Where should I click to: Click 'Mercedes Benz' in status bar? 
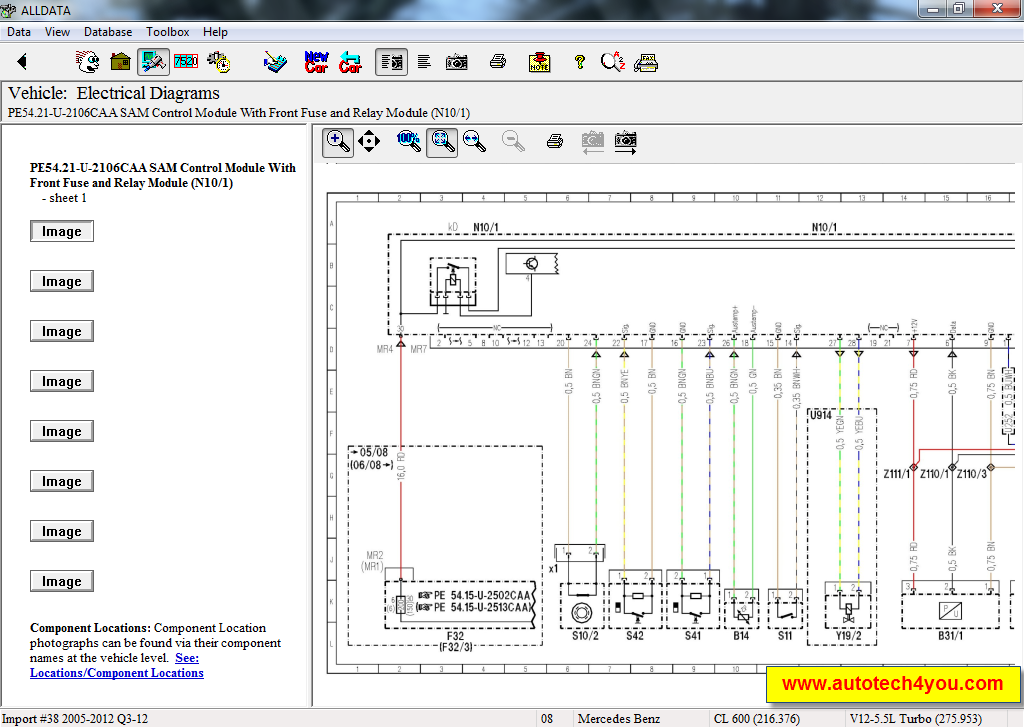point(618,719)
